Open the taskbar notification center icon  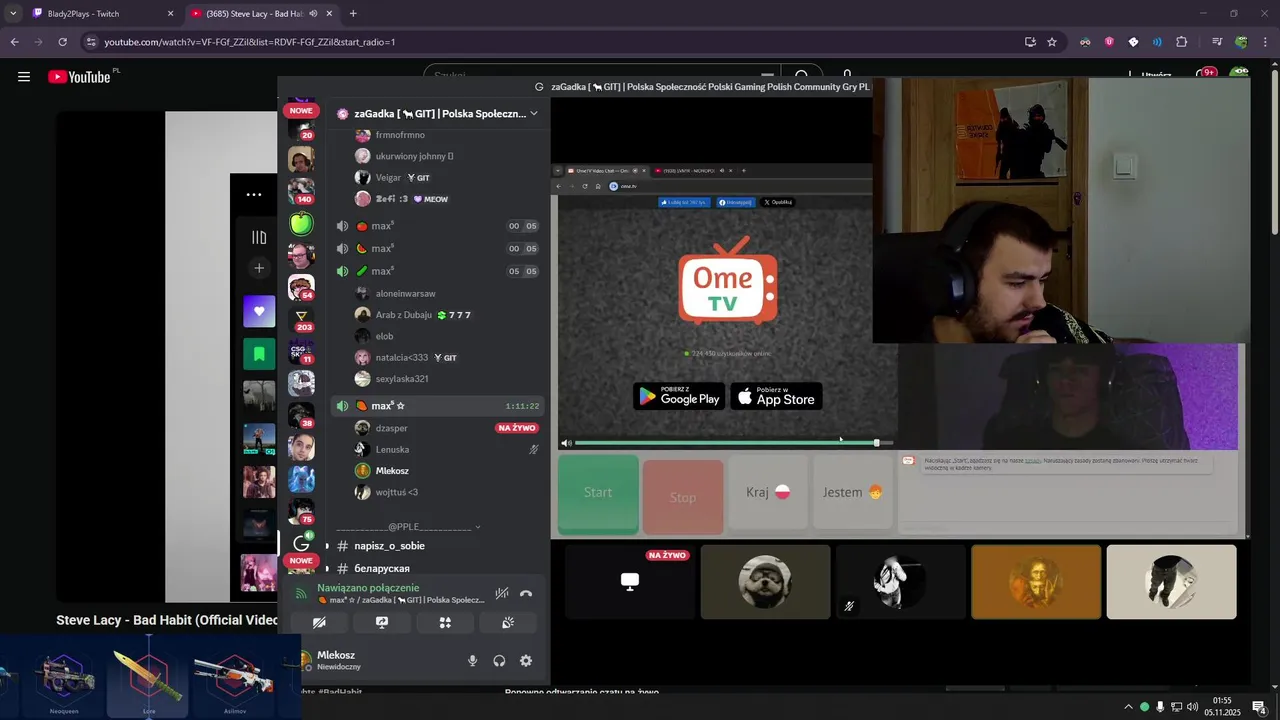1259,707
